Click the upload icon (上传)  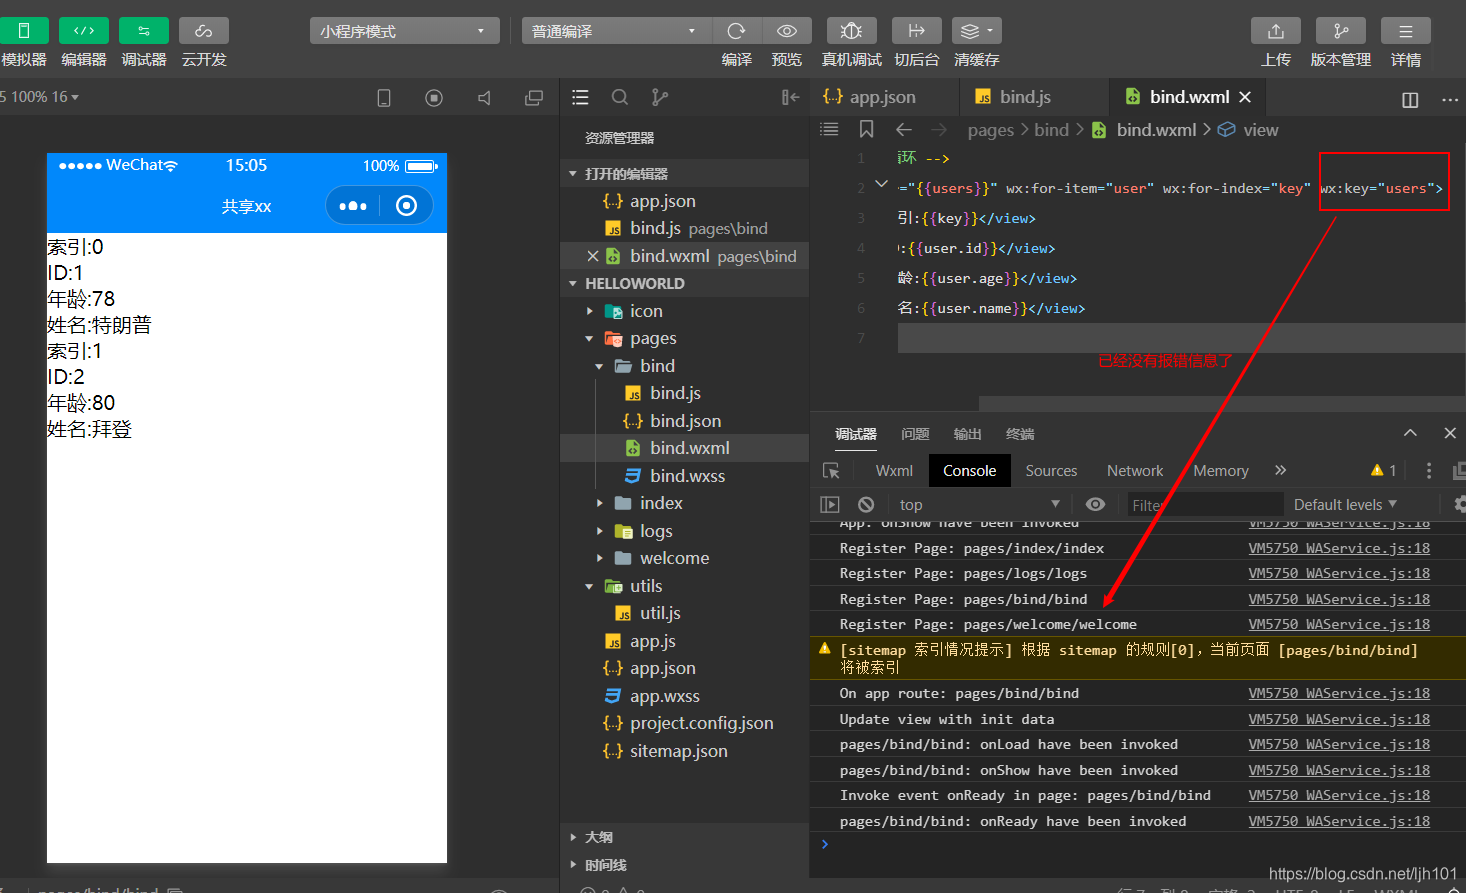(1276, 31)
